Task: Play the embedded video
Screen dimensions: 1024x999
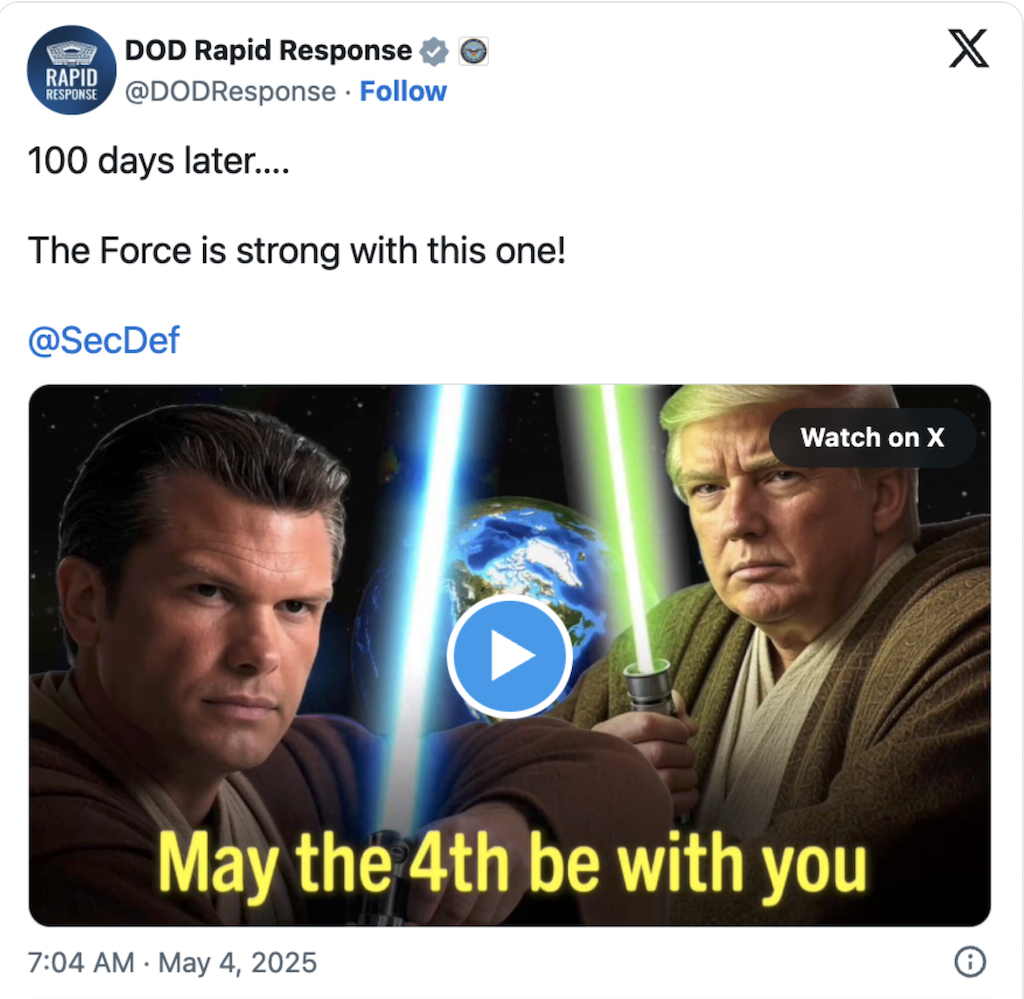Action: pyautogui.click(x=510, y=656)
